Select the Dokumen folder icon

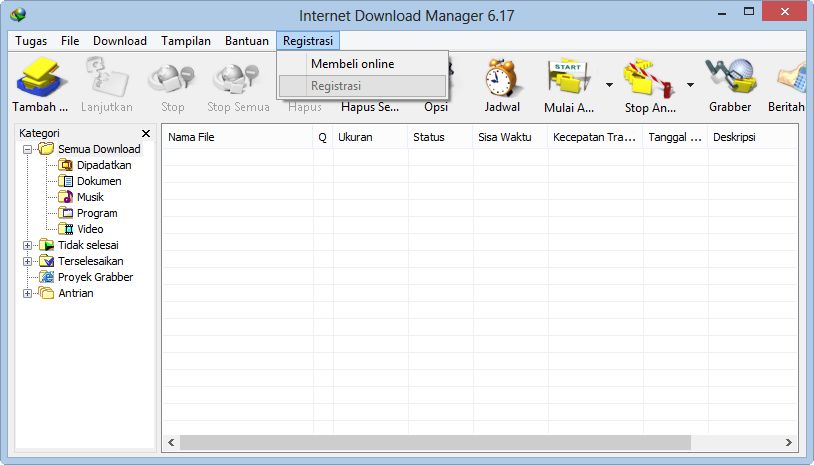(65, 181)
